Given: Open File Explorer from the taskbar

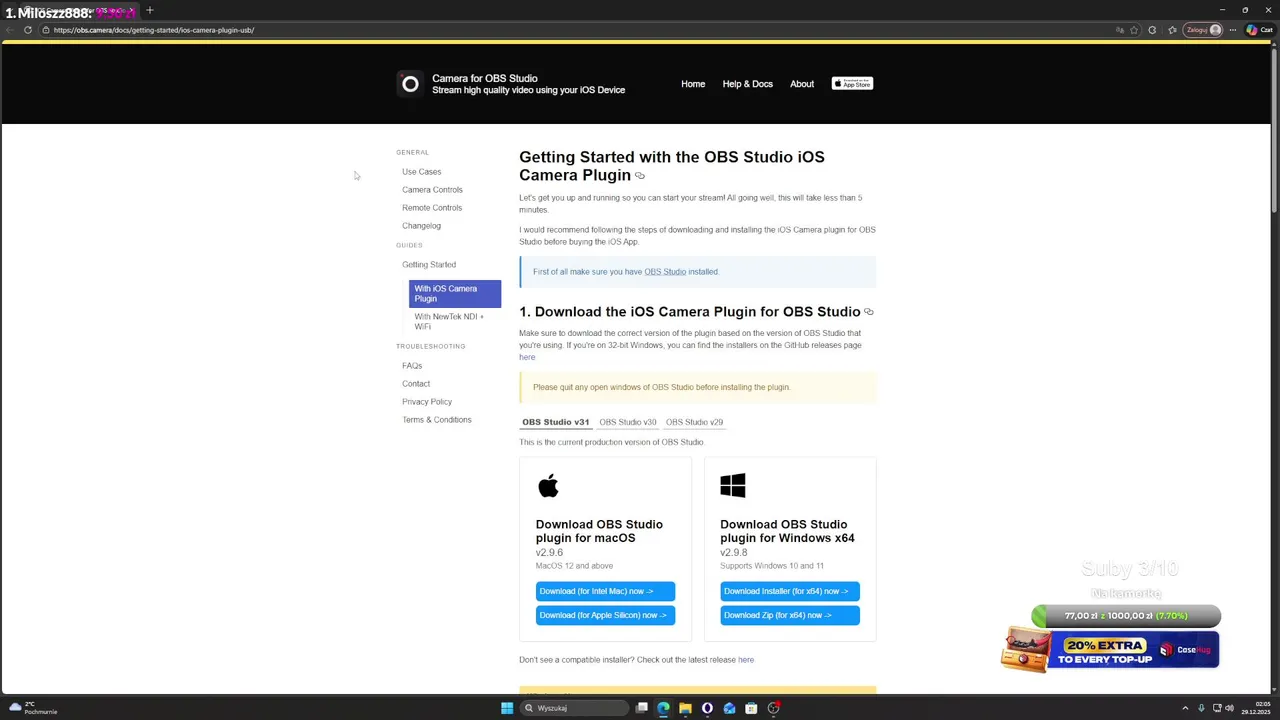Looking at the screenshot, I should point(685,708).
